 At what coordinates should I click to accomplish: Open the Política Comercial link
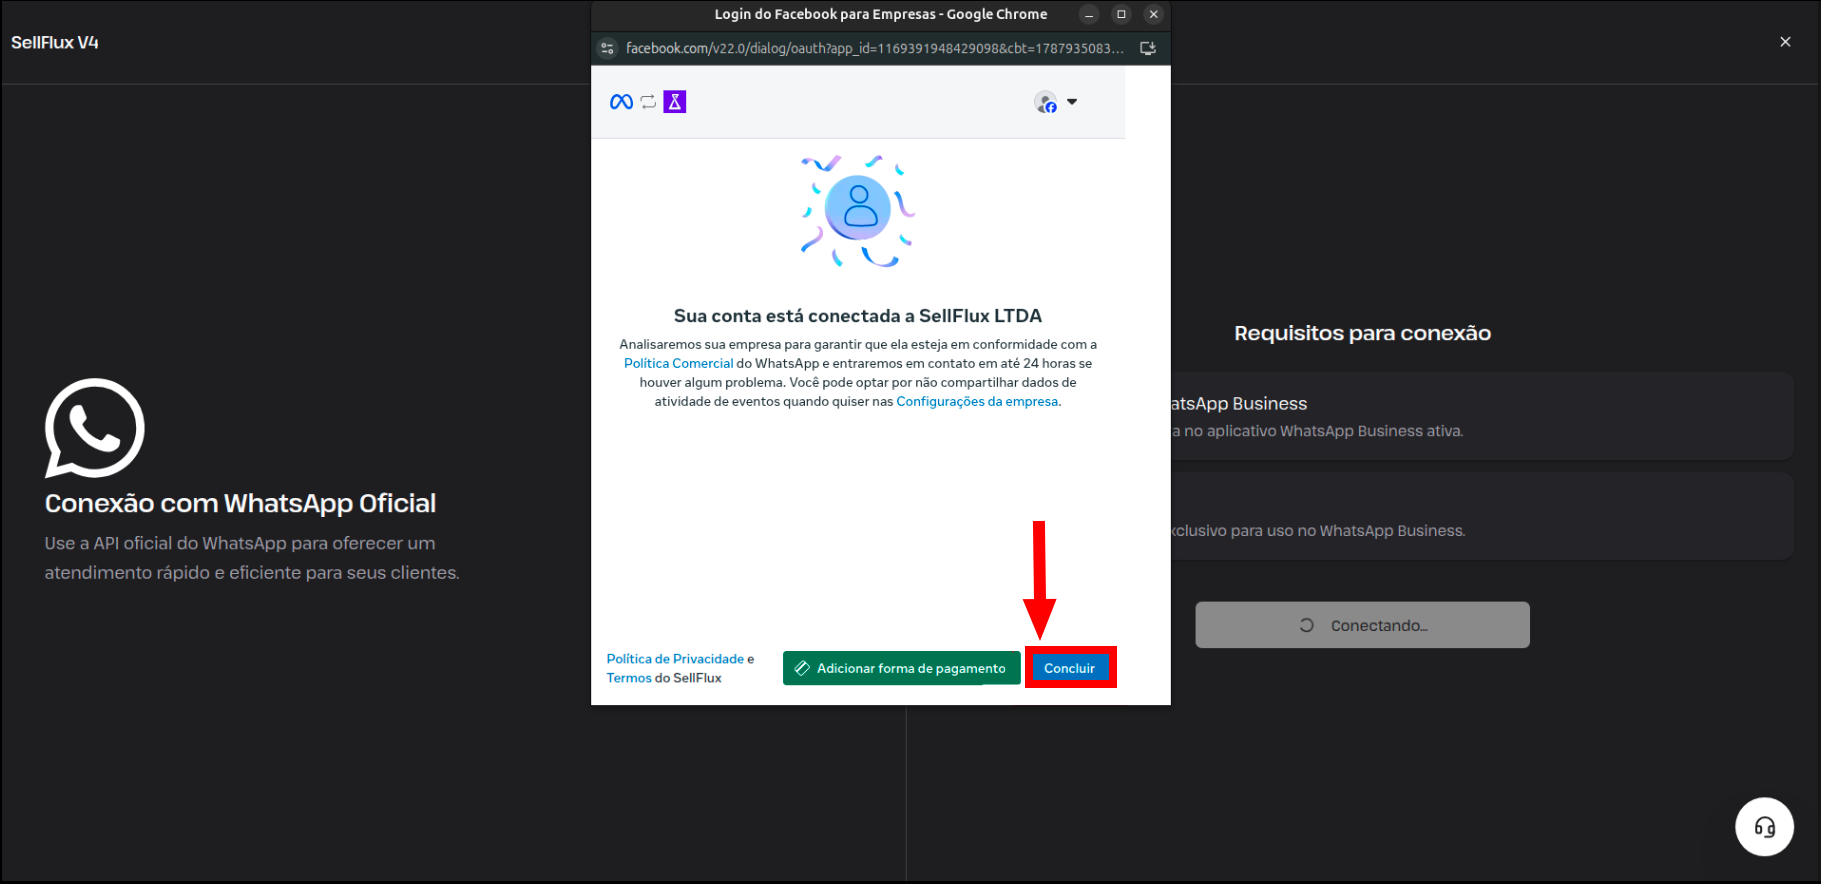pyautogui.click(x=679, y=363)
